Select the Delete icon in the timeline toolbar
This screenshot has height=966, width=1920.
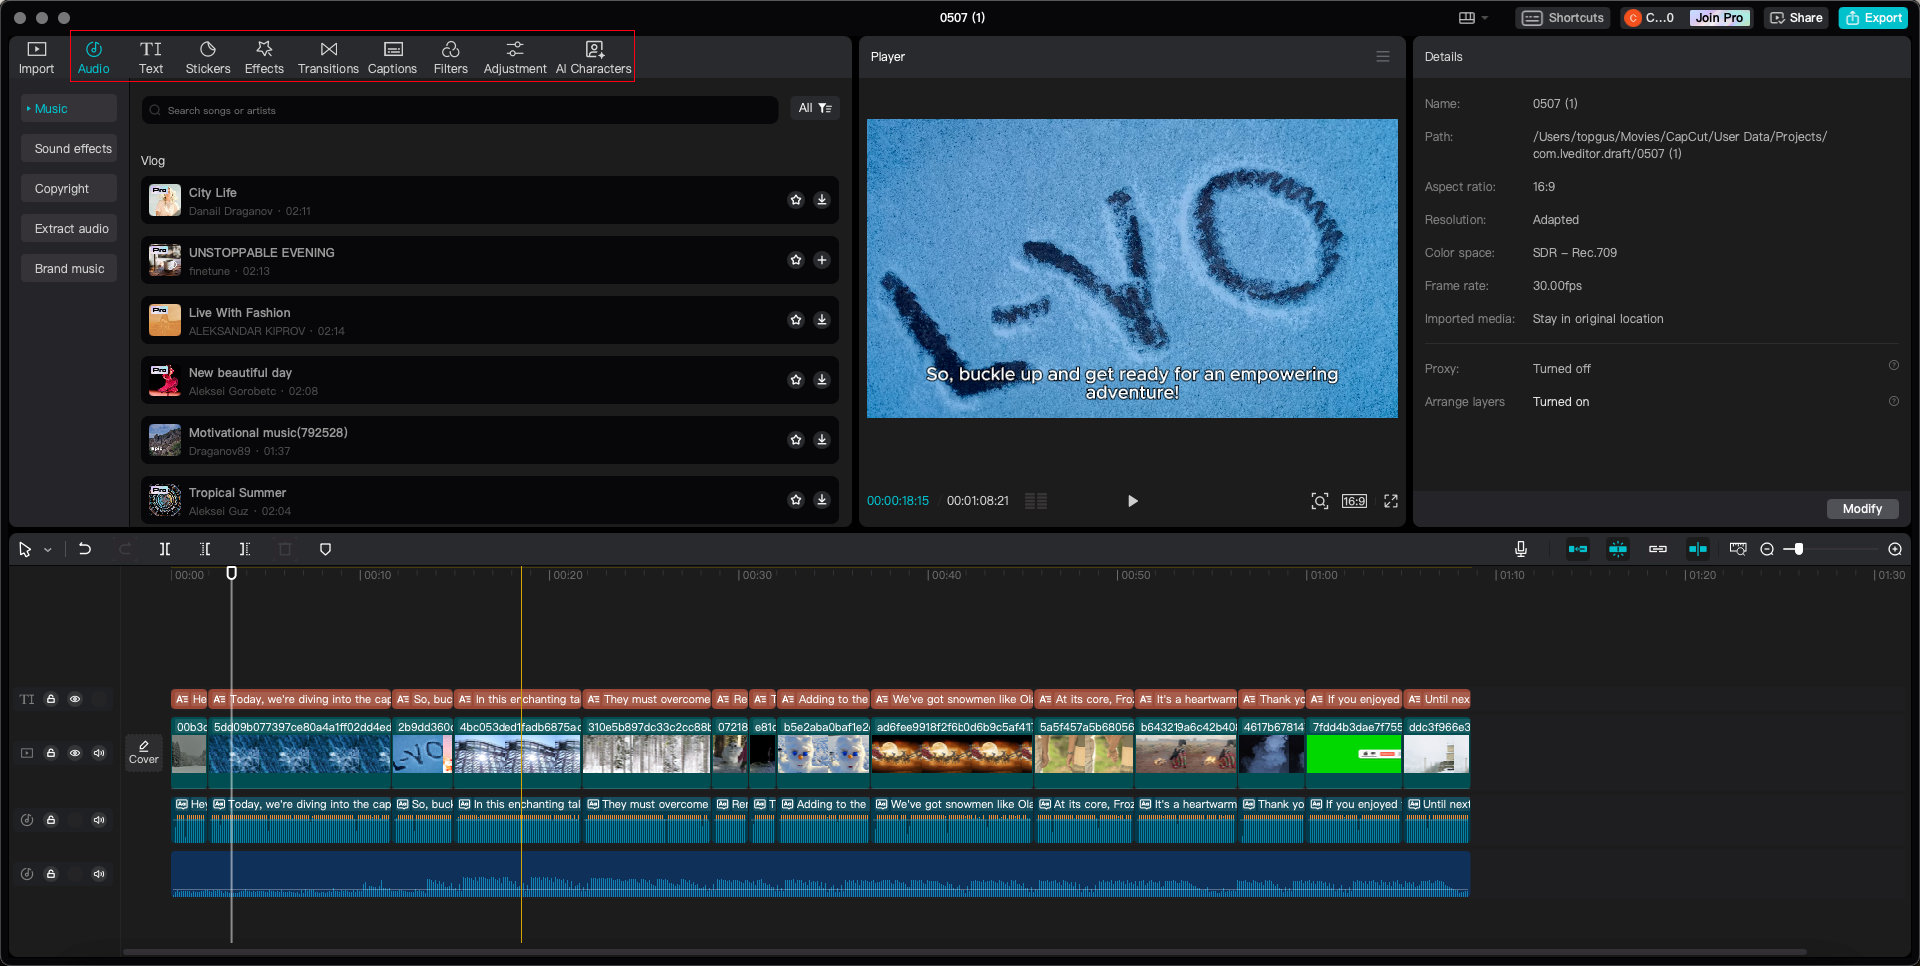point(285,549)
